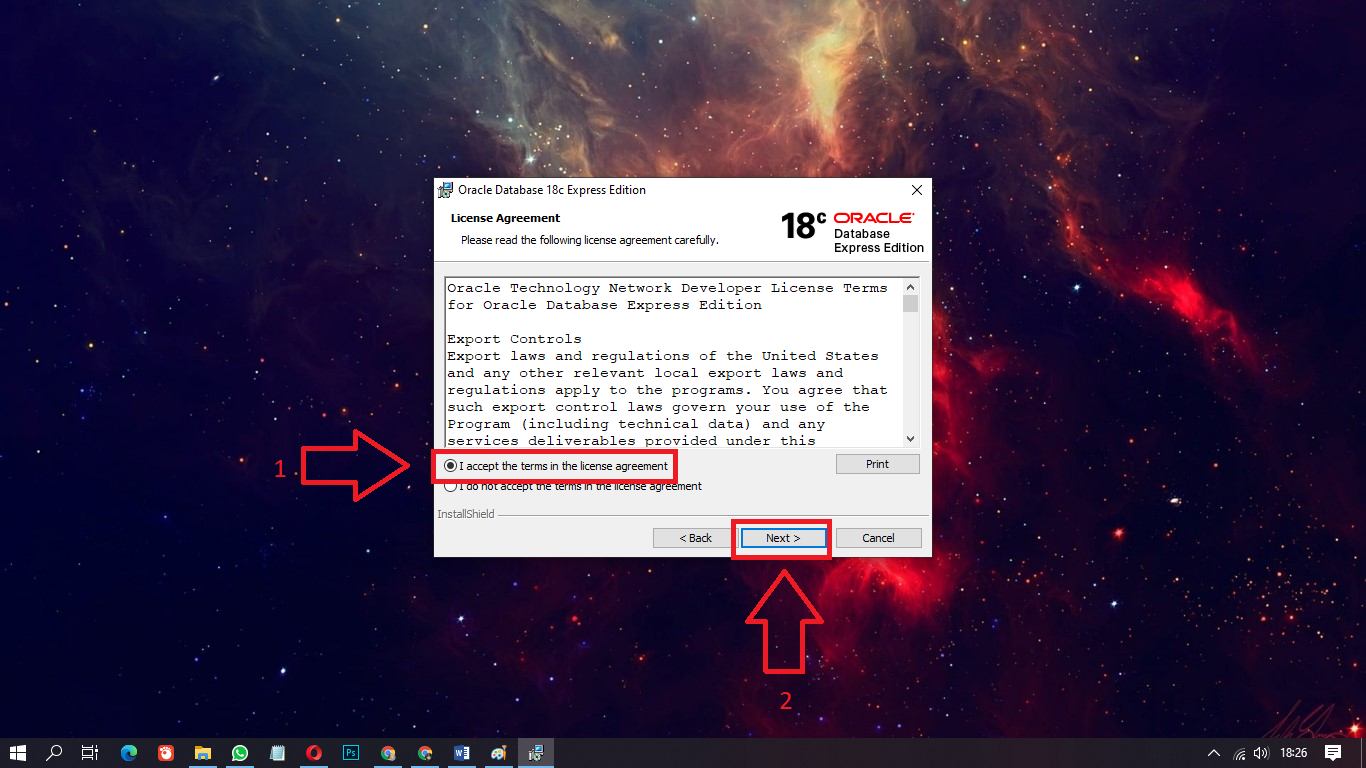Print the license agreement
This screenshot has height=768, width=1366.
pyautogui.click(x=878, y=464)
